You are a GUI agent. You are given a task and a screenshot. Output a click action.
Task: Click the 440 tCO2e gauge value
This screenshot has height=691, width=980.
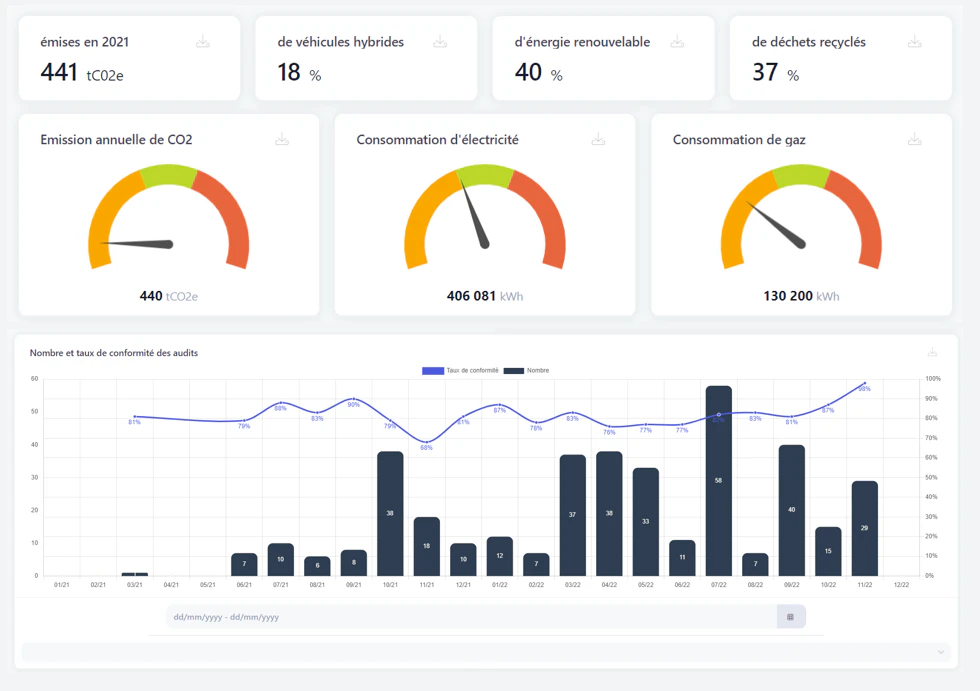click(x=167, y=295)
